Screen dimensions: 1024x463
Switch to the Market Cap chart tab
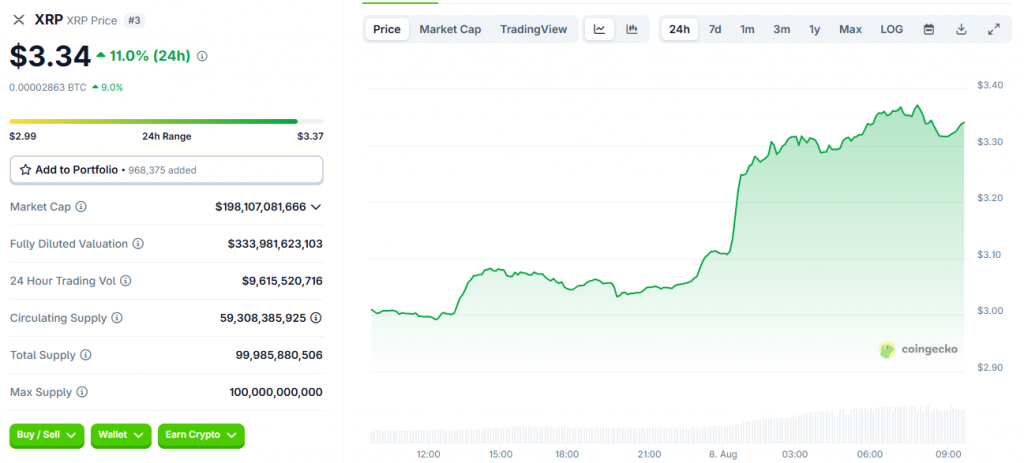pos(450,29)
